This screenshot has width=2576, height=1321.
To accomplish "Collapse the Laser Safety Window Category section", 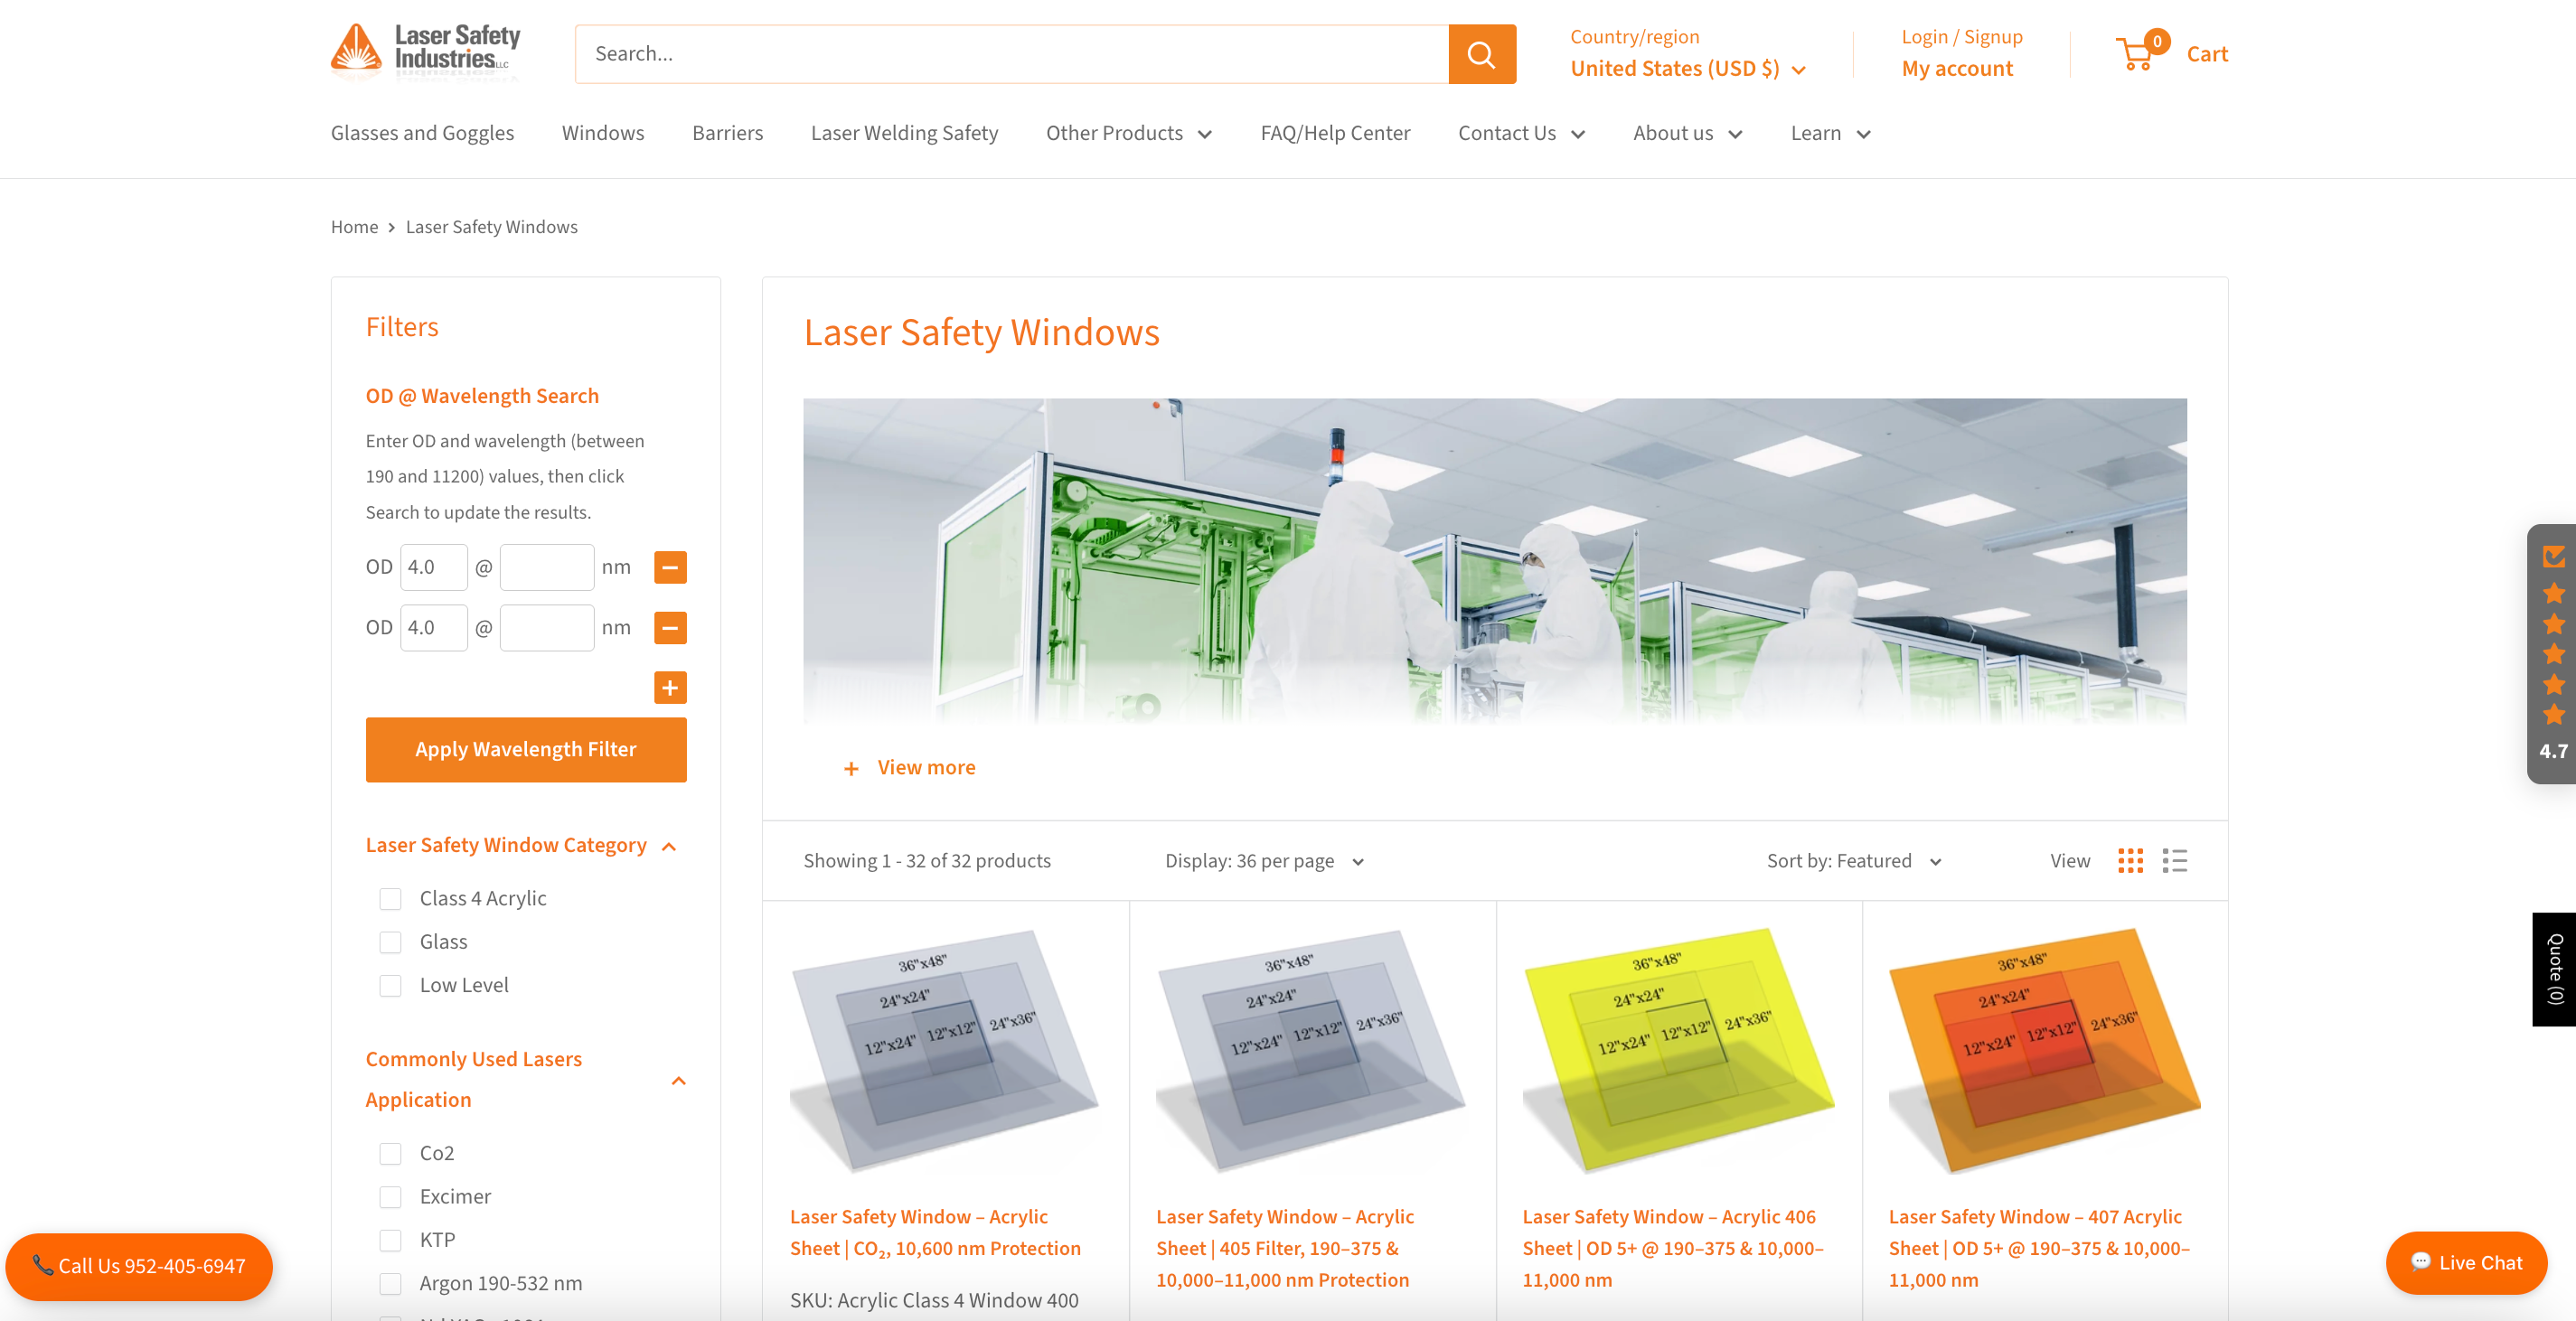I will (669, 847).
